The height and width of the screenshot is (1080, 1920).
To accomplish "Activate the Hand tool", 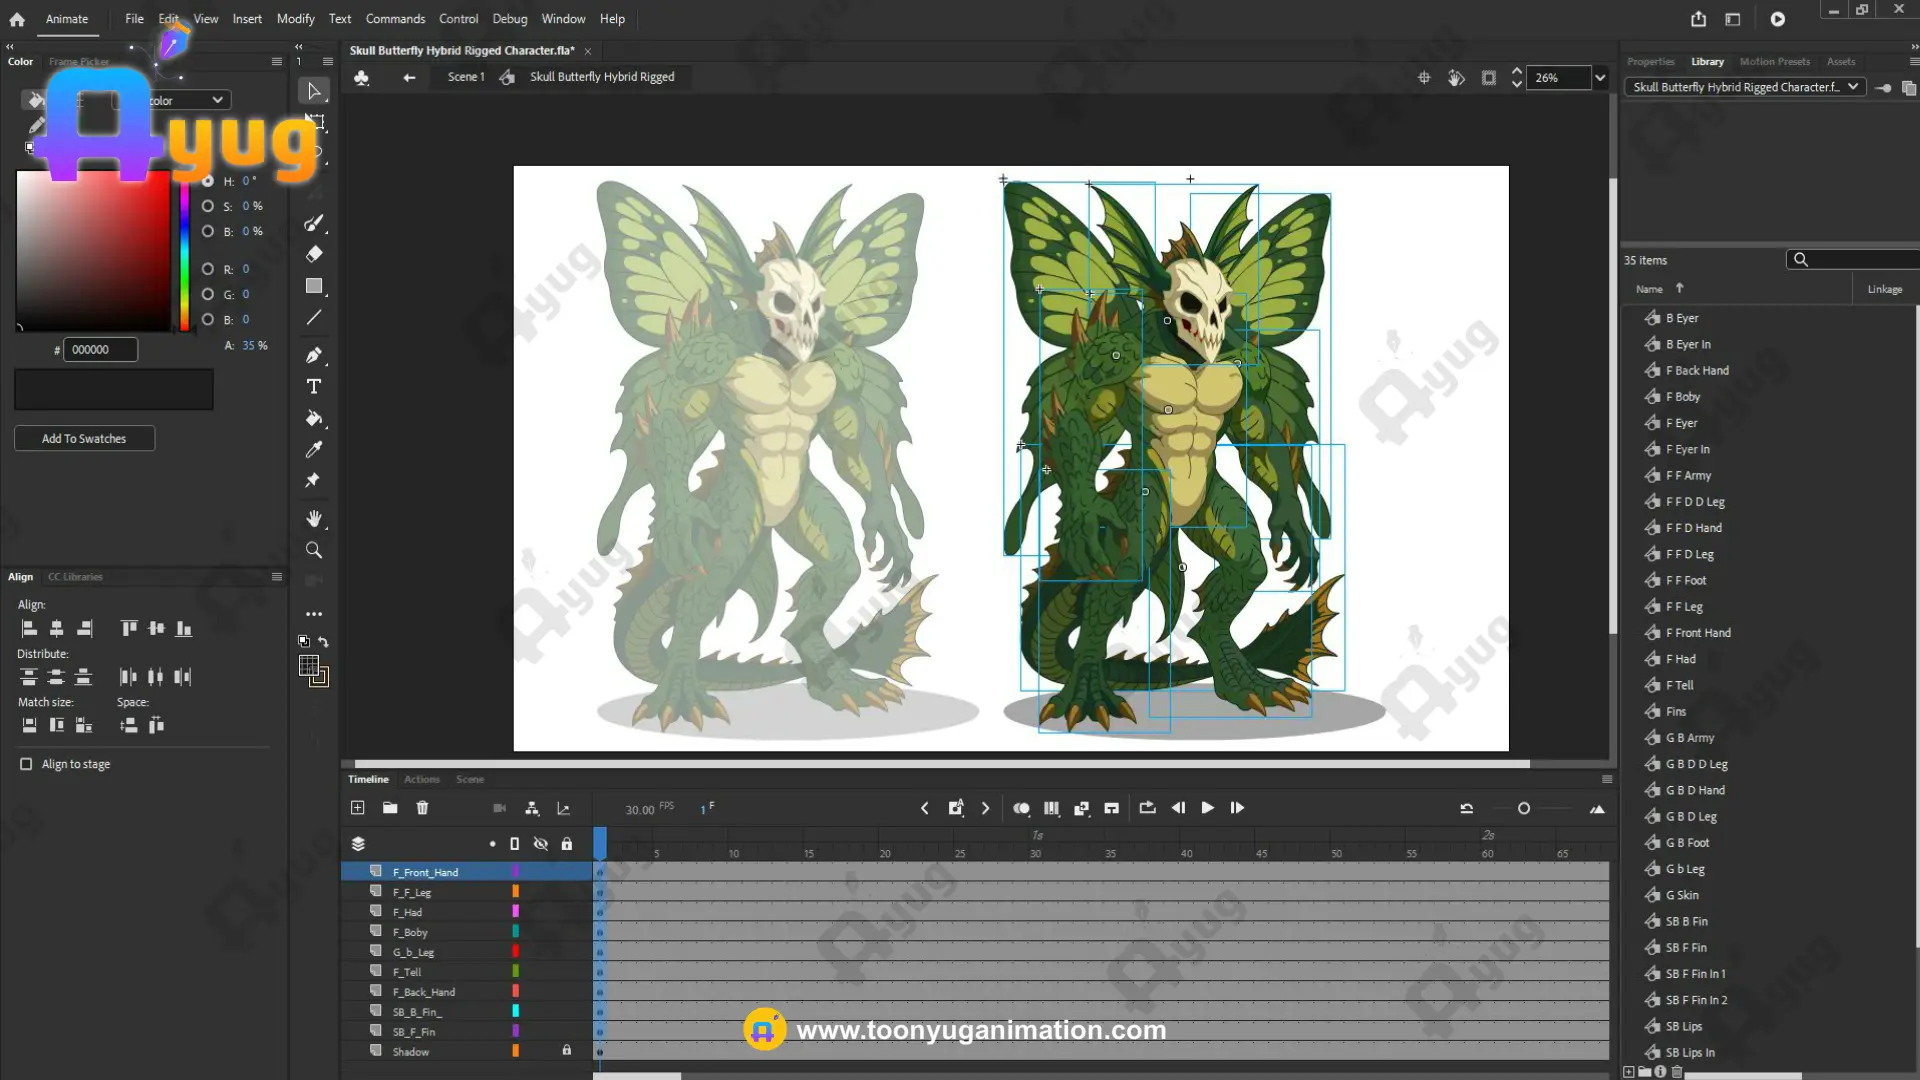I will pos(314,518).
